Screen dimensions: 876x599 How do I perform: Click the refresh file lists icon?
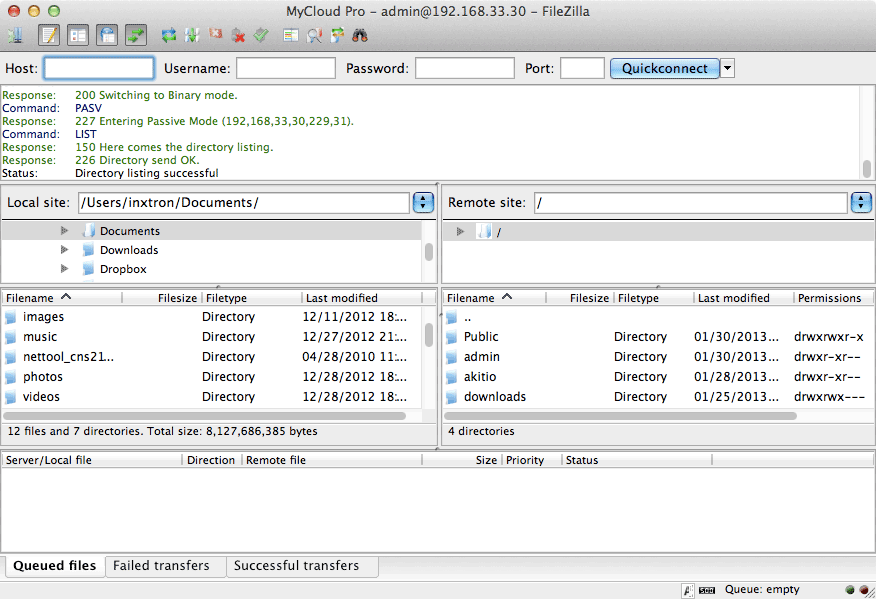169,36
